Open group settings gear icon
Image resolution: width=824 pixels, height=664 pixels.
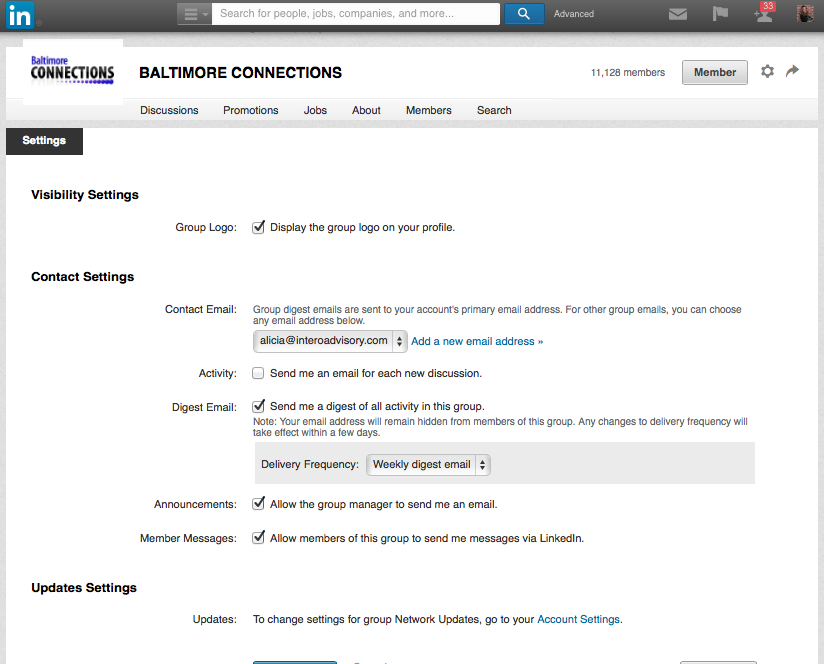[x=767, y=72]
